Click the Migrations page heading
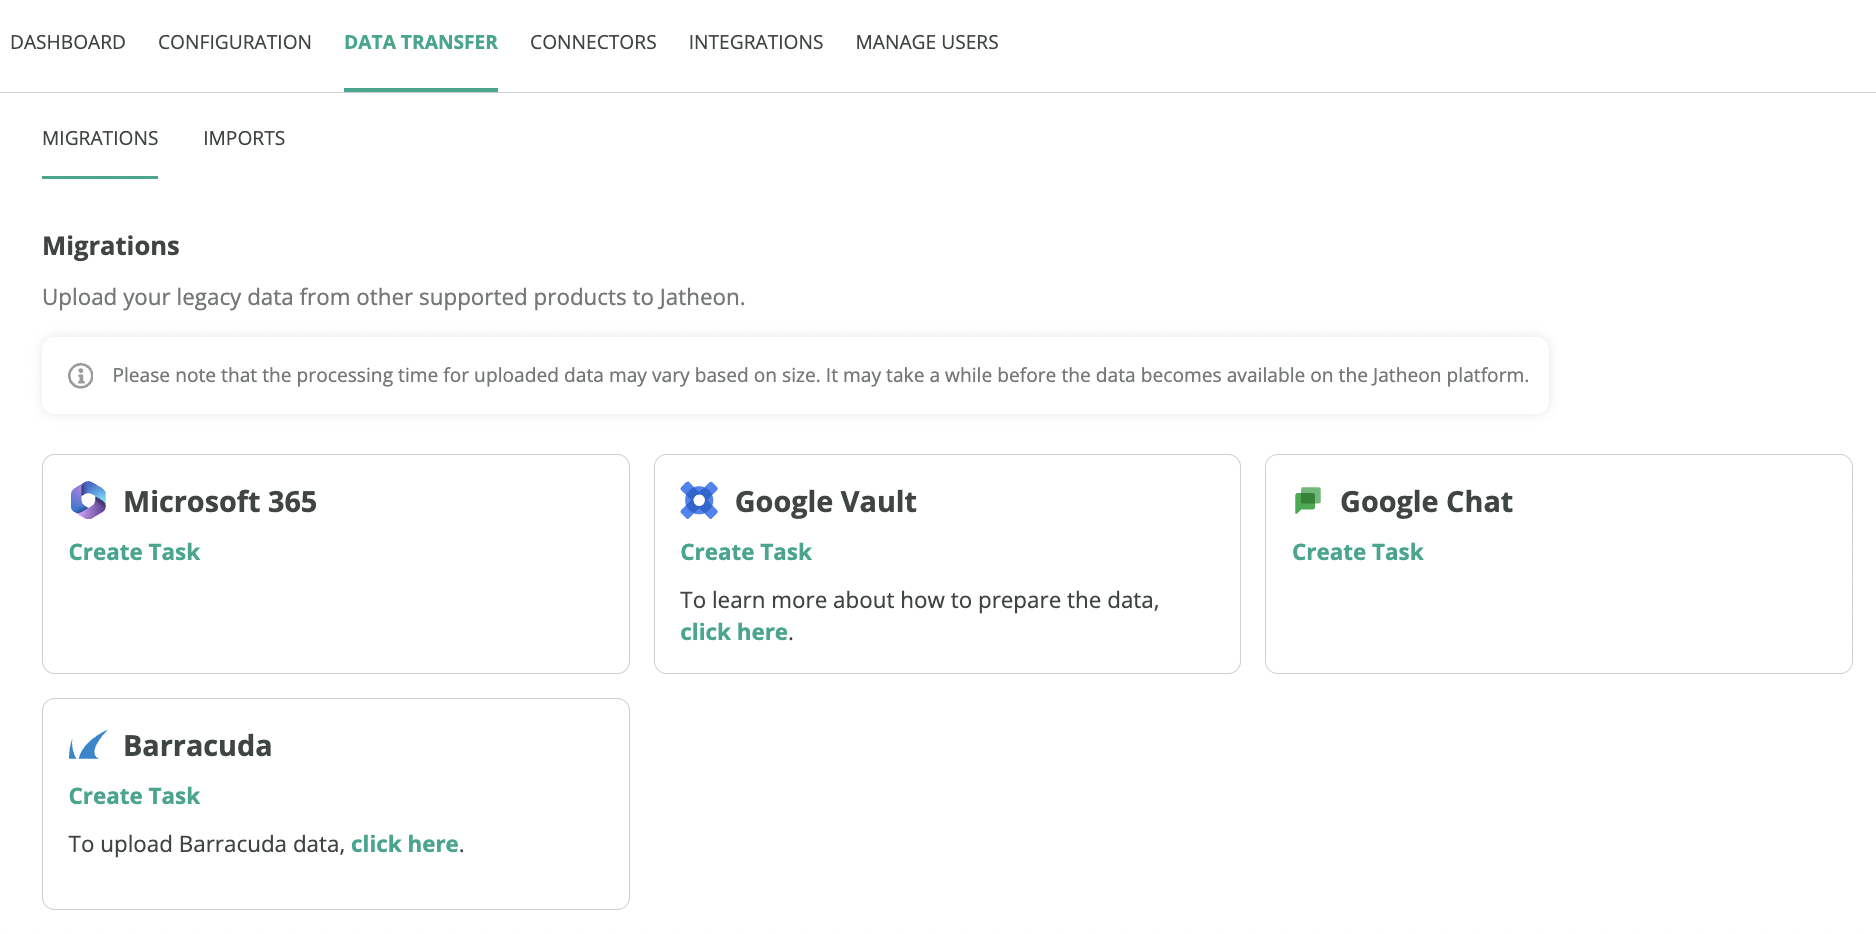This screenshot has width=1876, height=934. click(x=111, y=246)
